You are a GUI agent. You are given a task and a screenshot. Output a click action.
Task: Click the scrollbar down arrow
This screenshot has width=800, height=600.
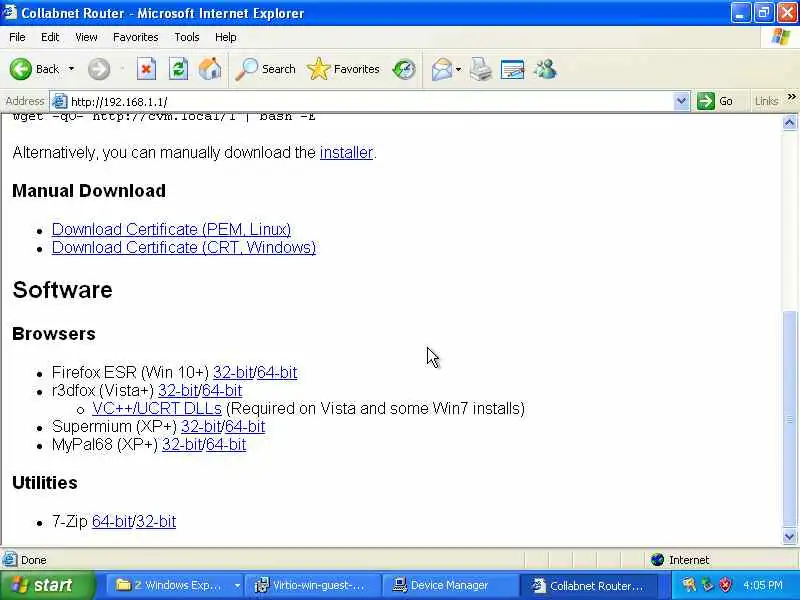(789, 536)
